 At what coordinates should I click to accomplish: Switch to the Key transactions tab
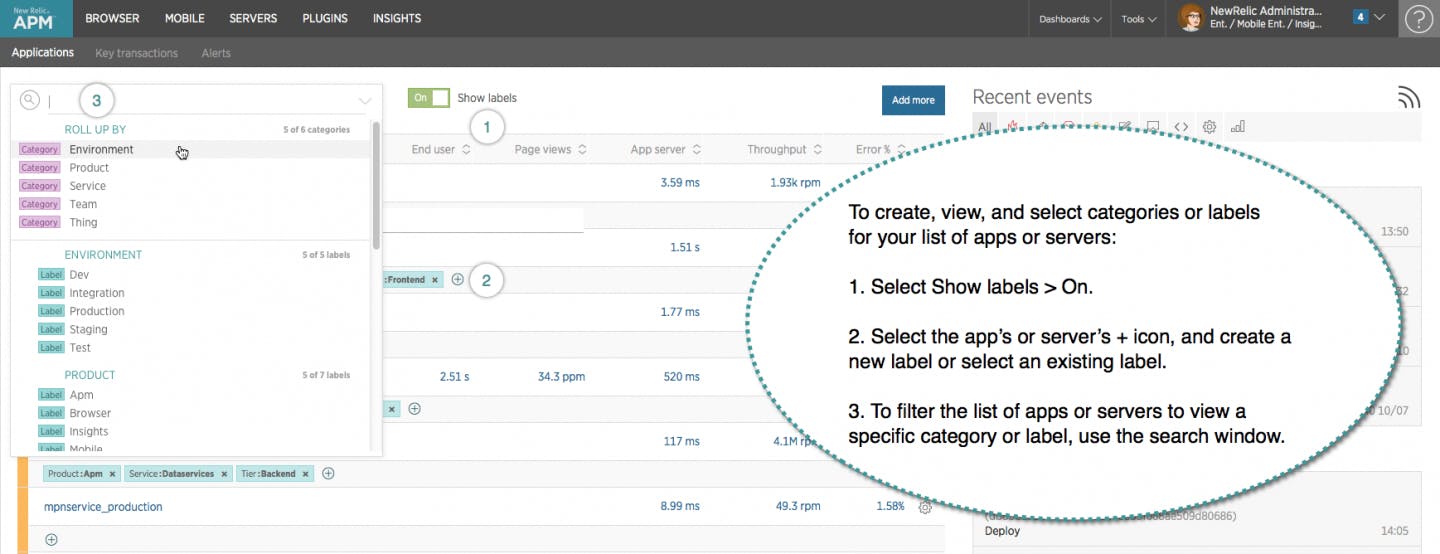[136, 53]
